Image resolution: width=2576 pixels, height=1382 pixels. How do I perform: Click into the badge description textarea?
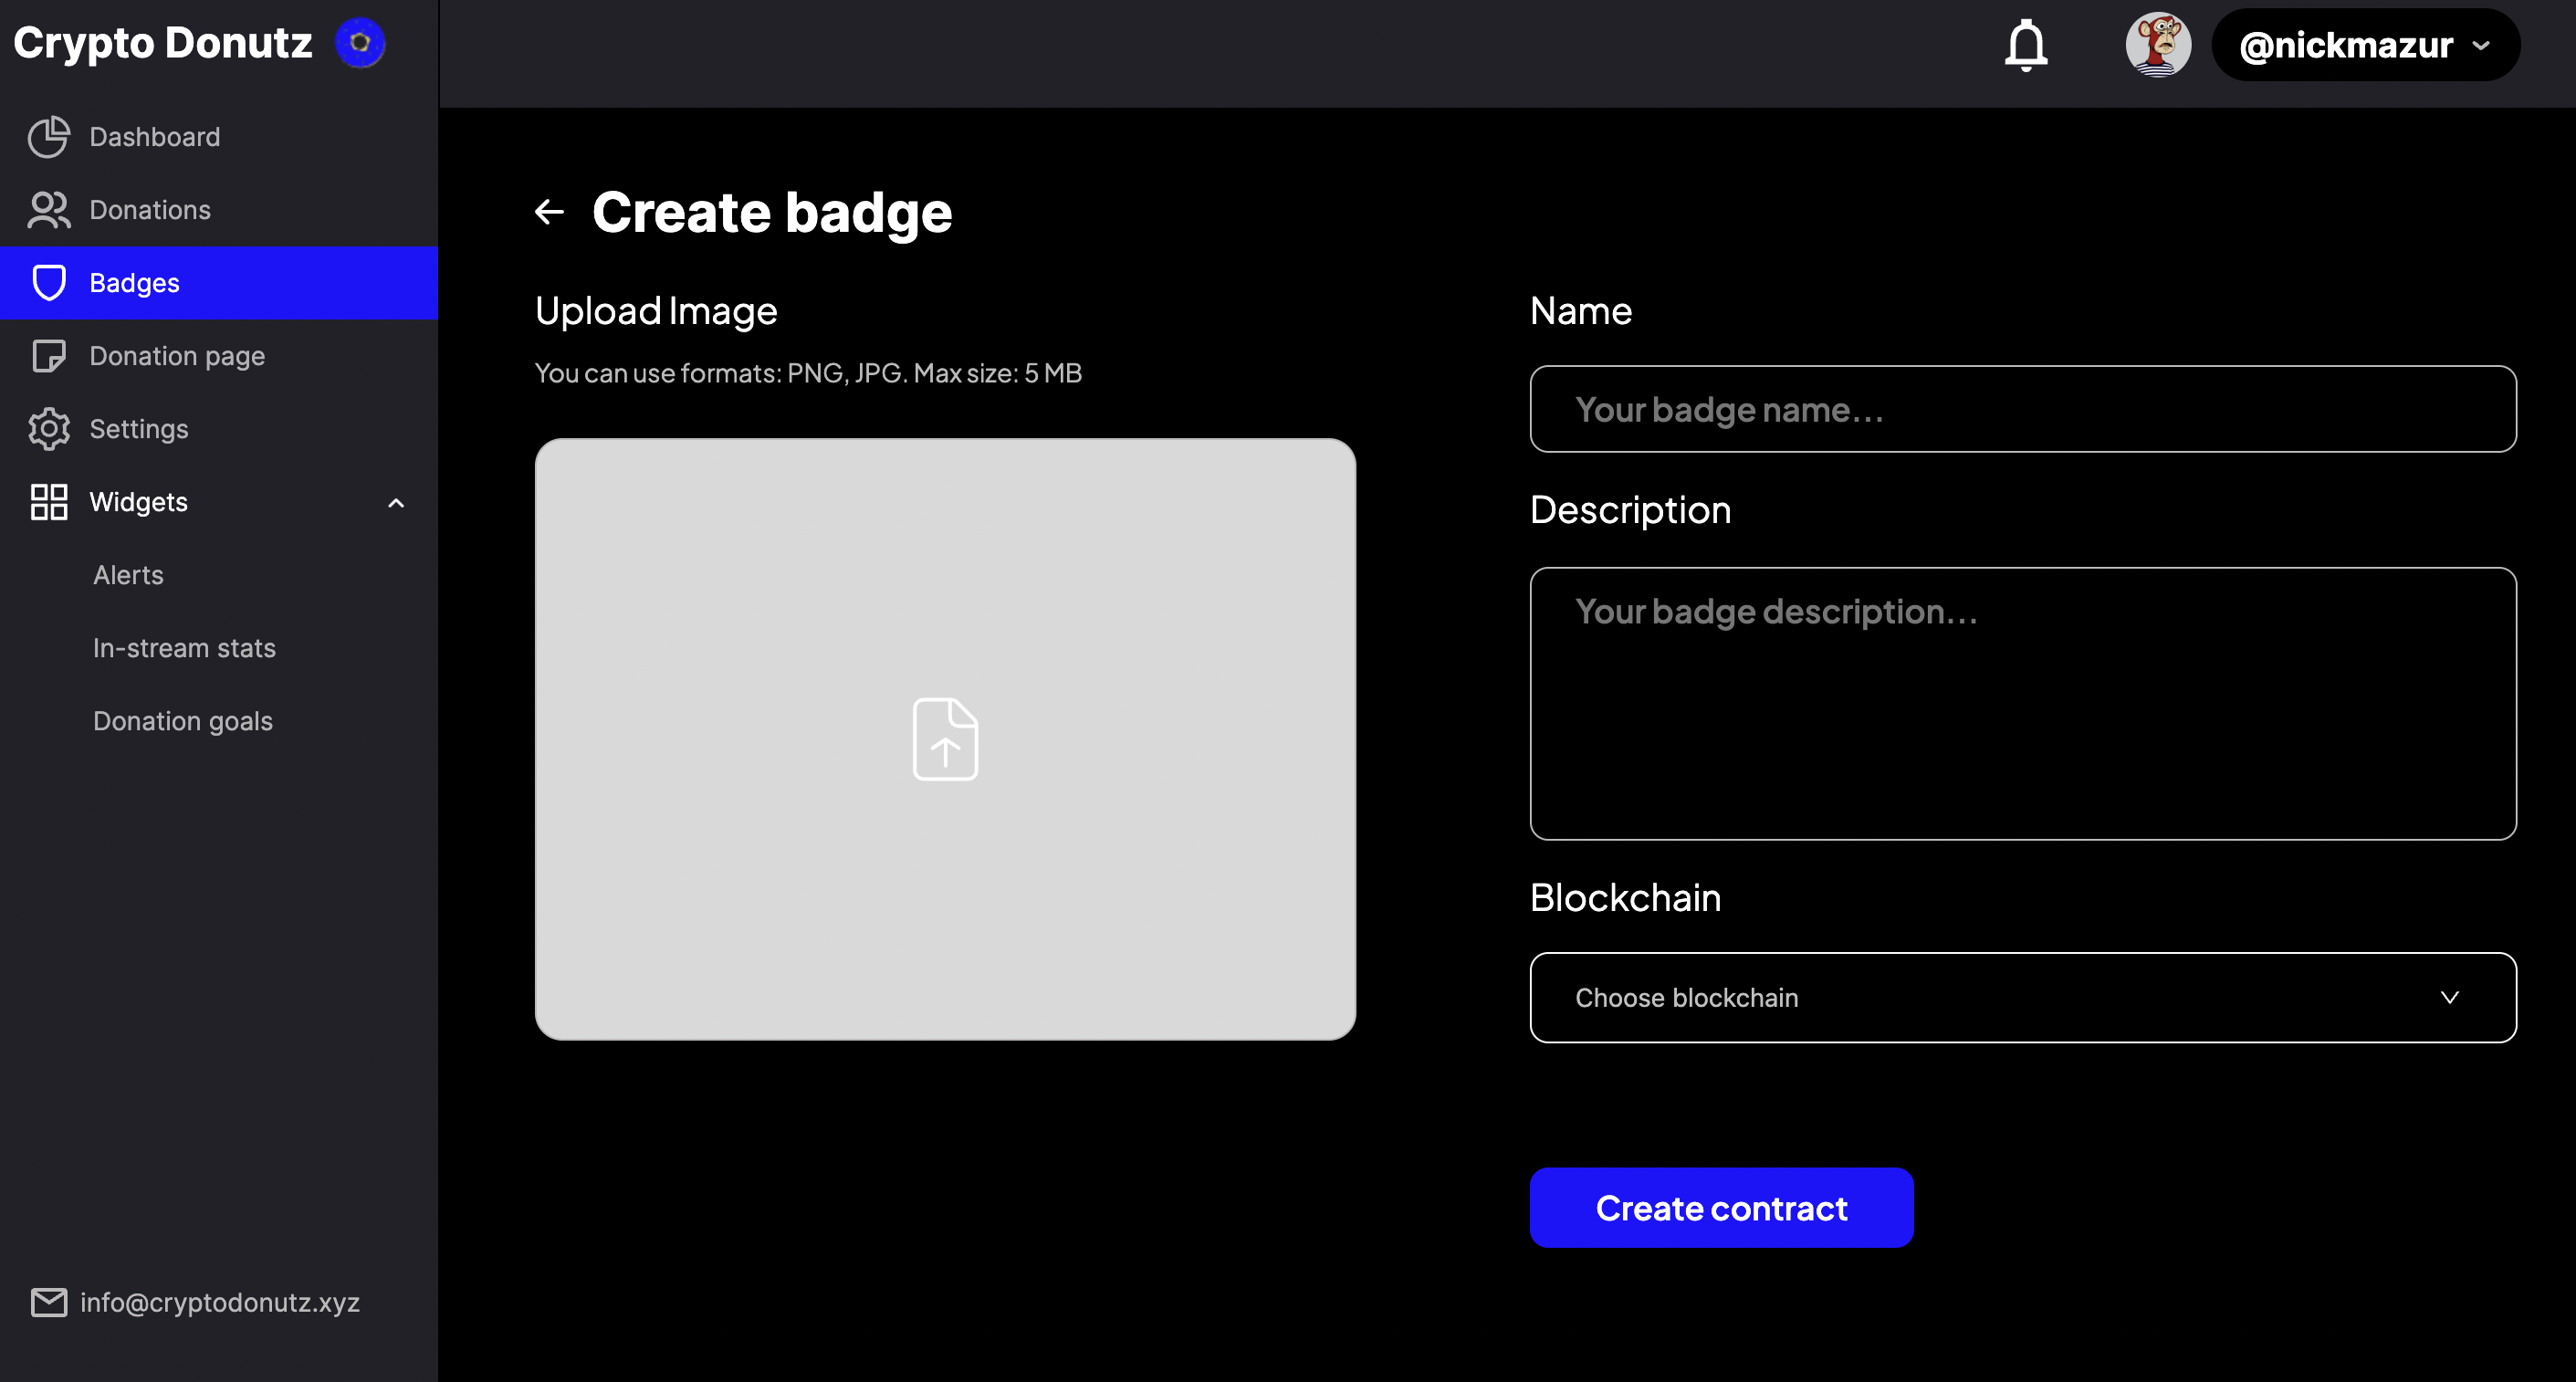coord(2022,703)
